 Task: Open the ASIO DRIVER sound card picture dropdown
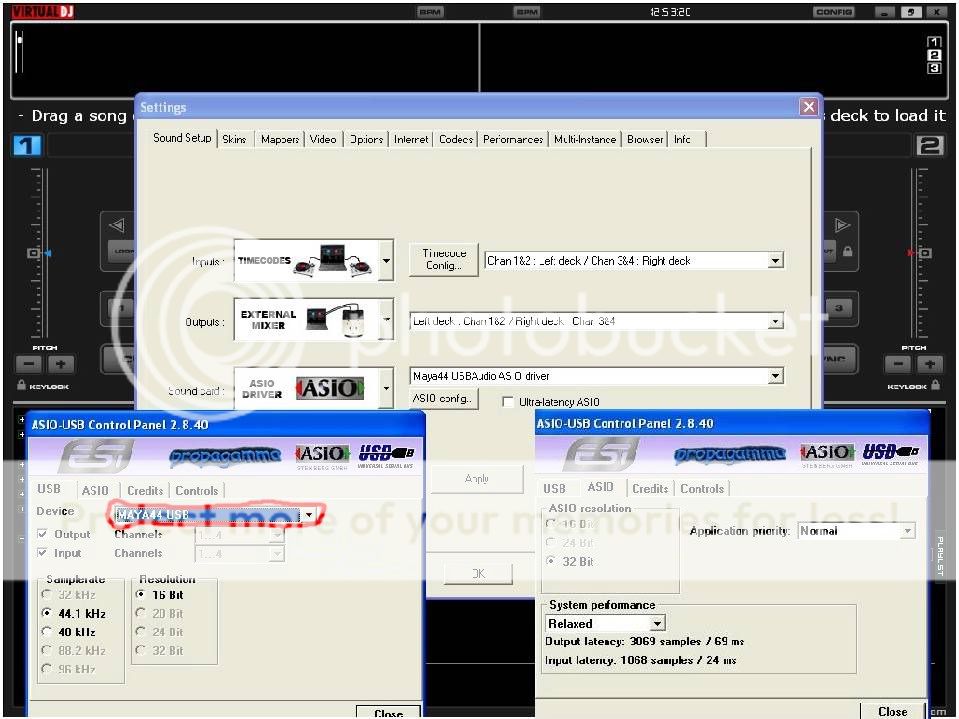click(386, 388)
